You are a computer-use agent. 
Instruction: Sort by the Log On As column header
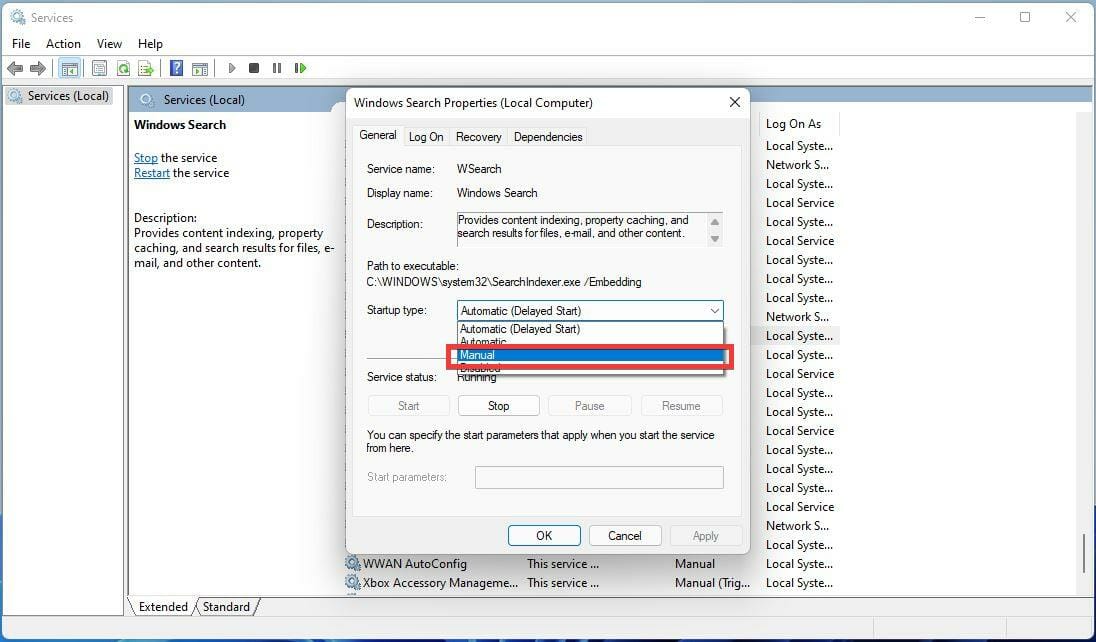tap(798, 124)
